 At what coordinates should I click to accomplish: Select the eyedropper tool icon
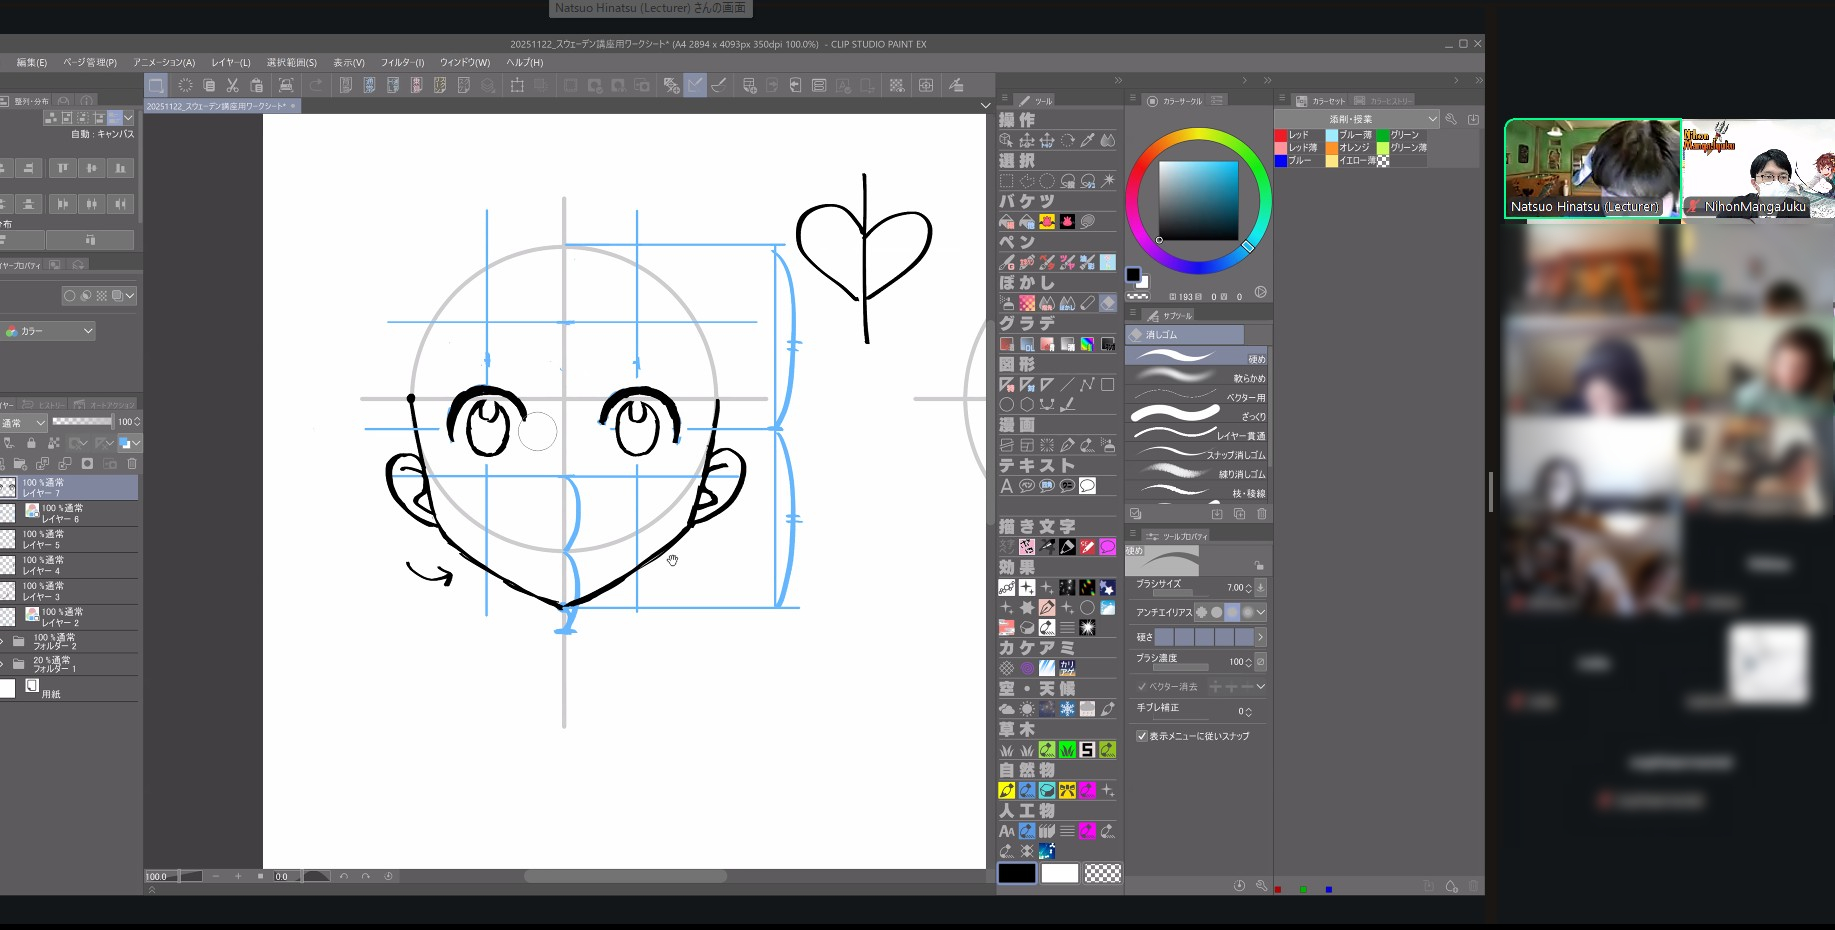click(x=1087, y=140)
